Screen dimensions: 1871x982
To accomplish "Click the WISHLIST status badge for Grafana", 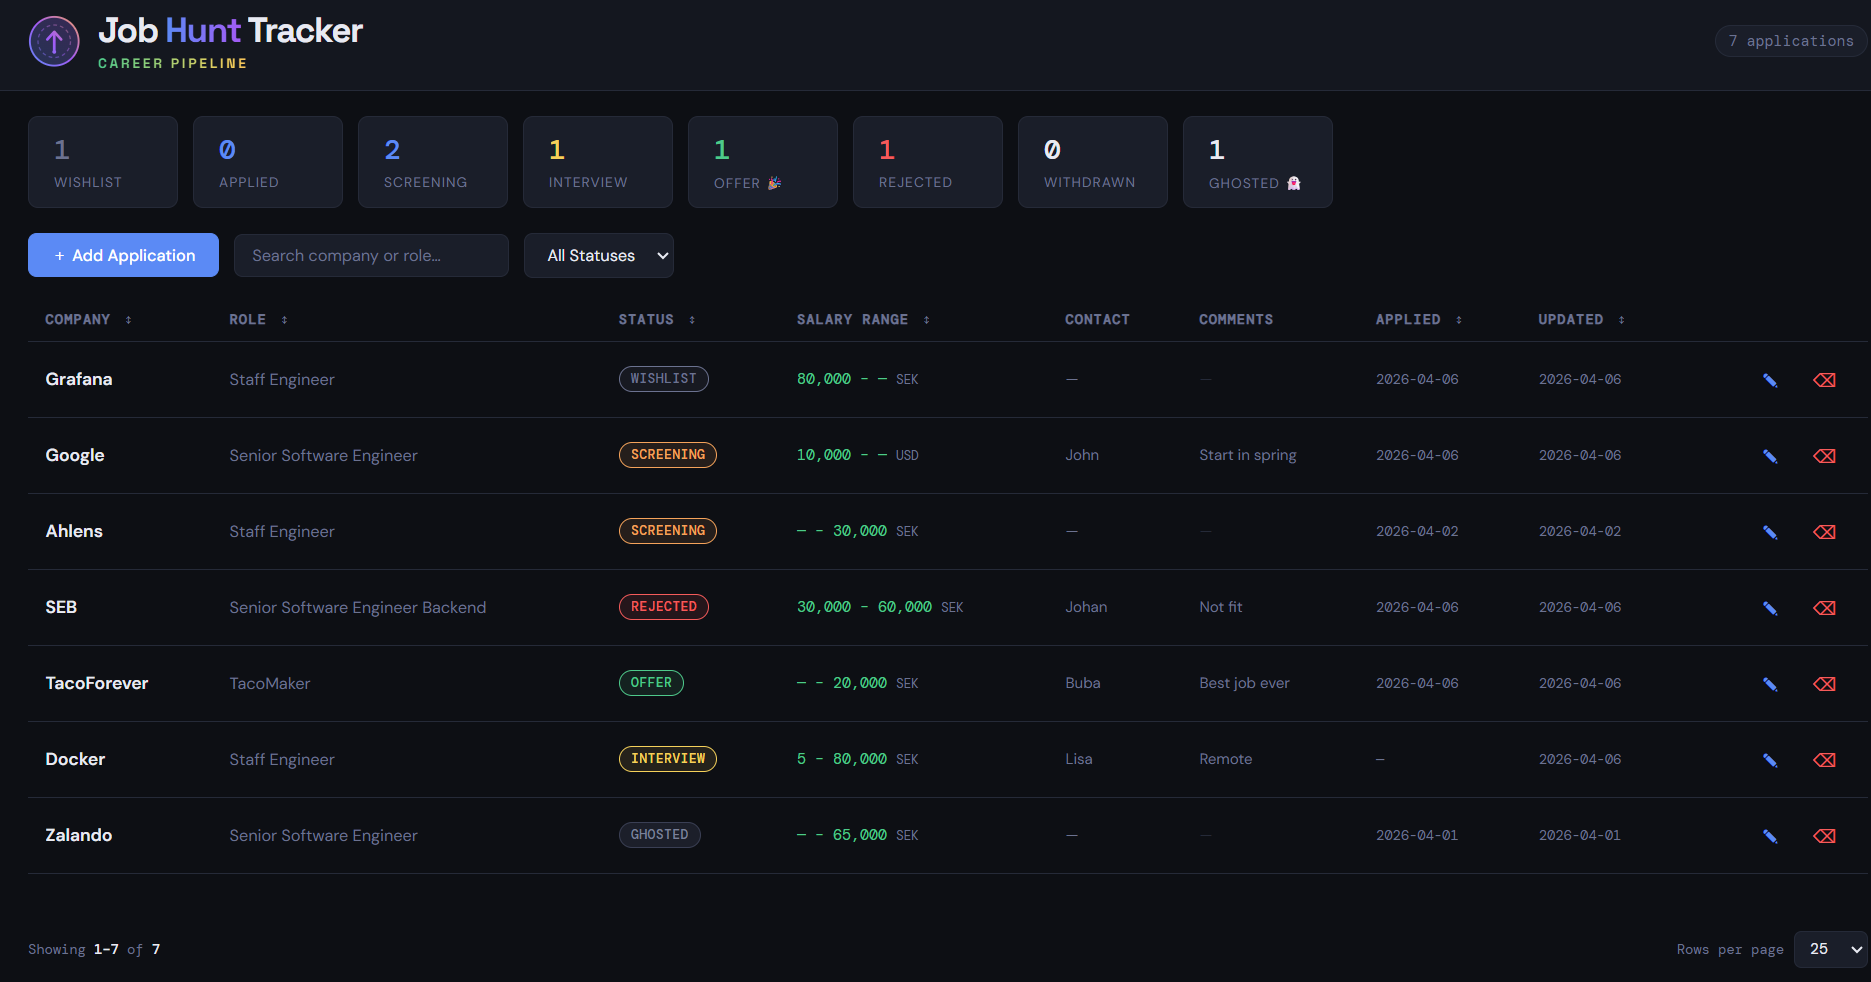I will pos(663,379).
